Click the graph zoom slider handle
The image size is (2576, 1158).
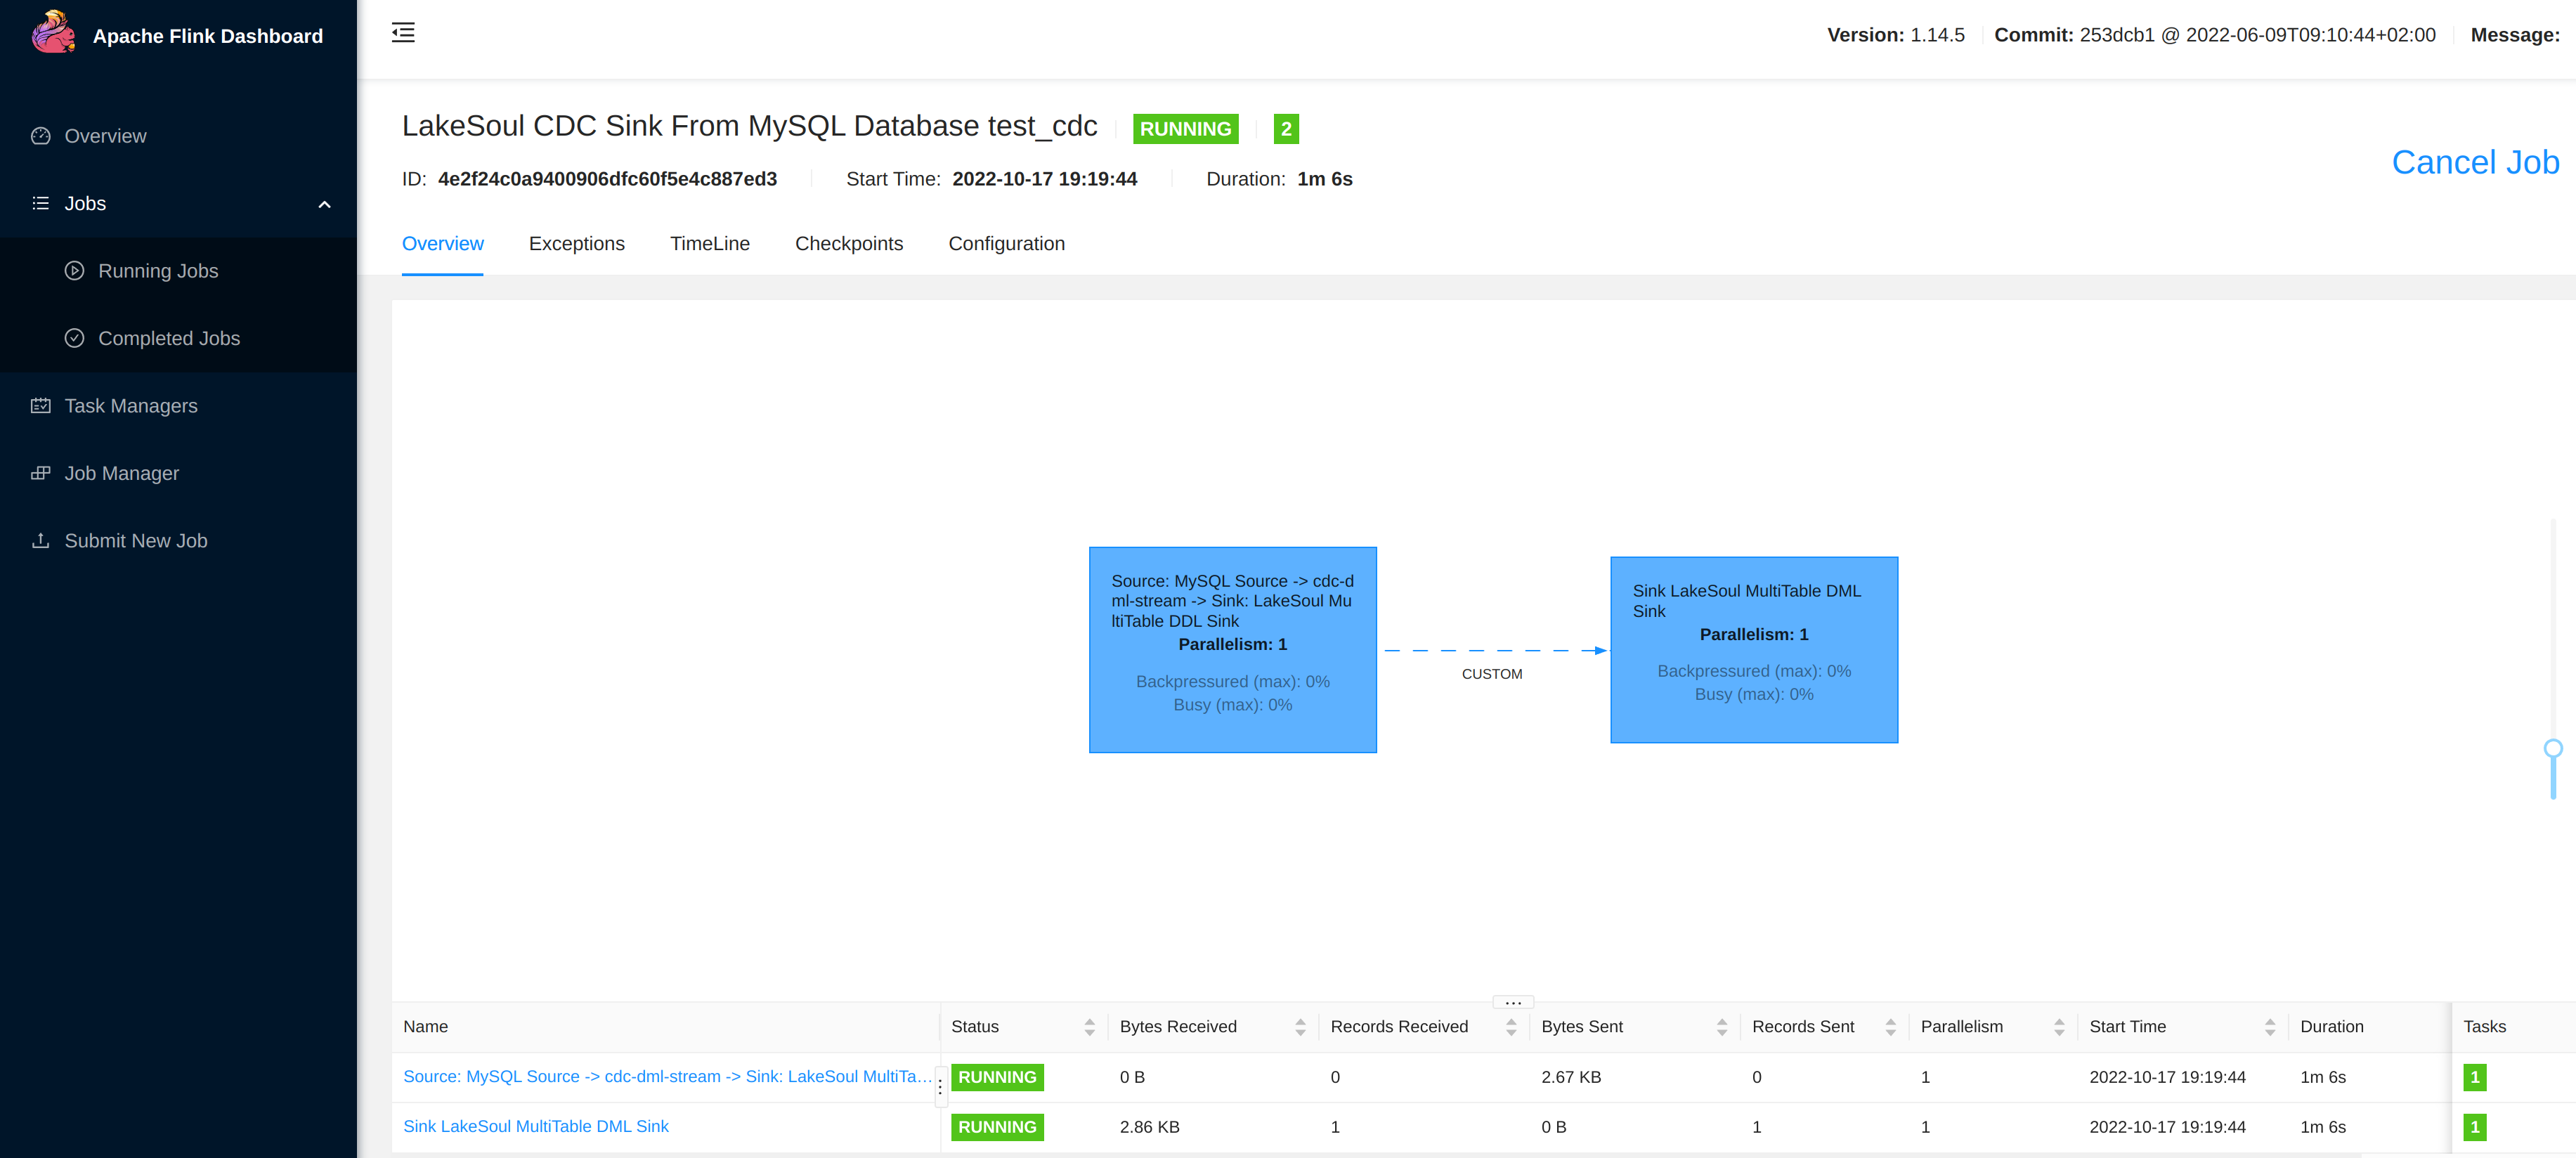[x=2552, y=748]
